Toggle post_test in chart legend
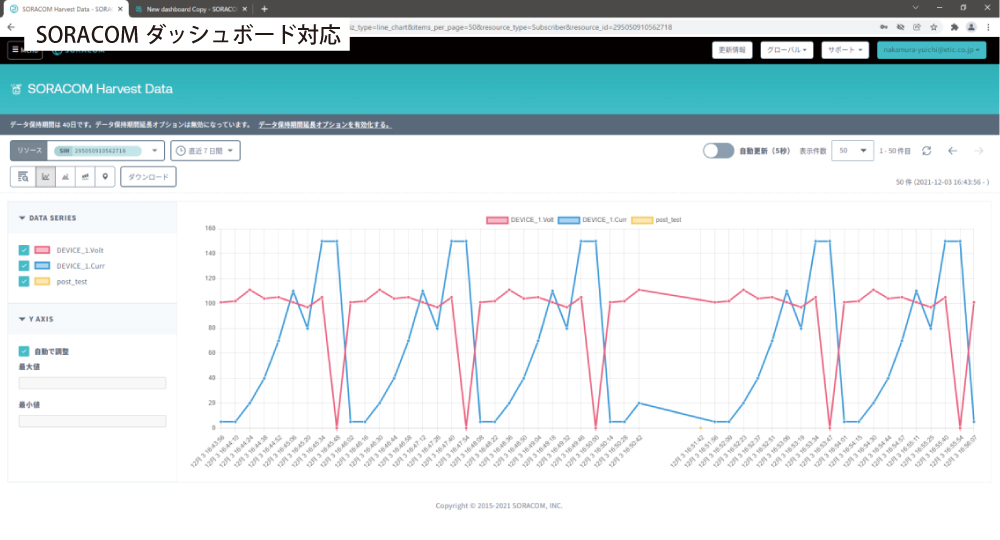The height and width of the screenshot is (540, 1000). pyautogui.click(x=657, y=220)
